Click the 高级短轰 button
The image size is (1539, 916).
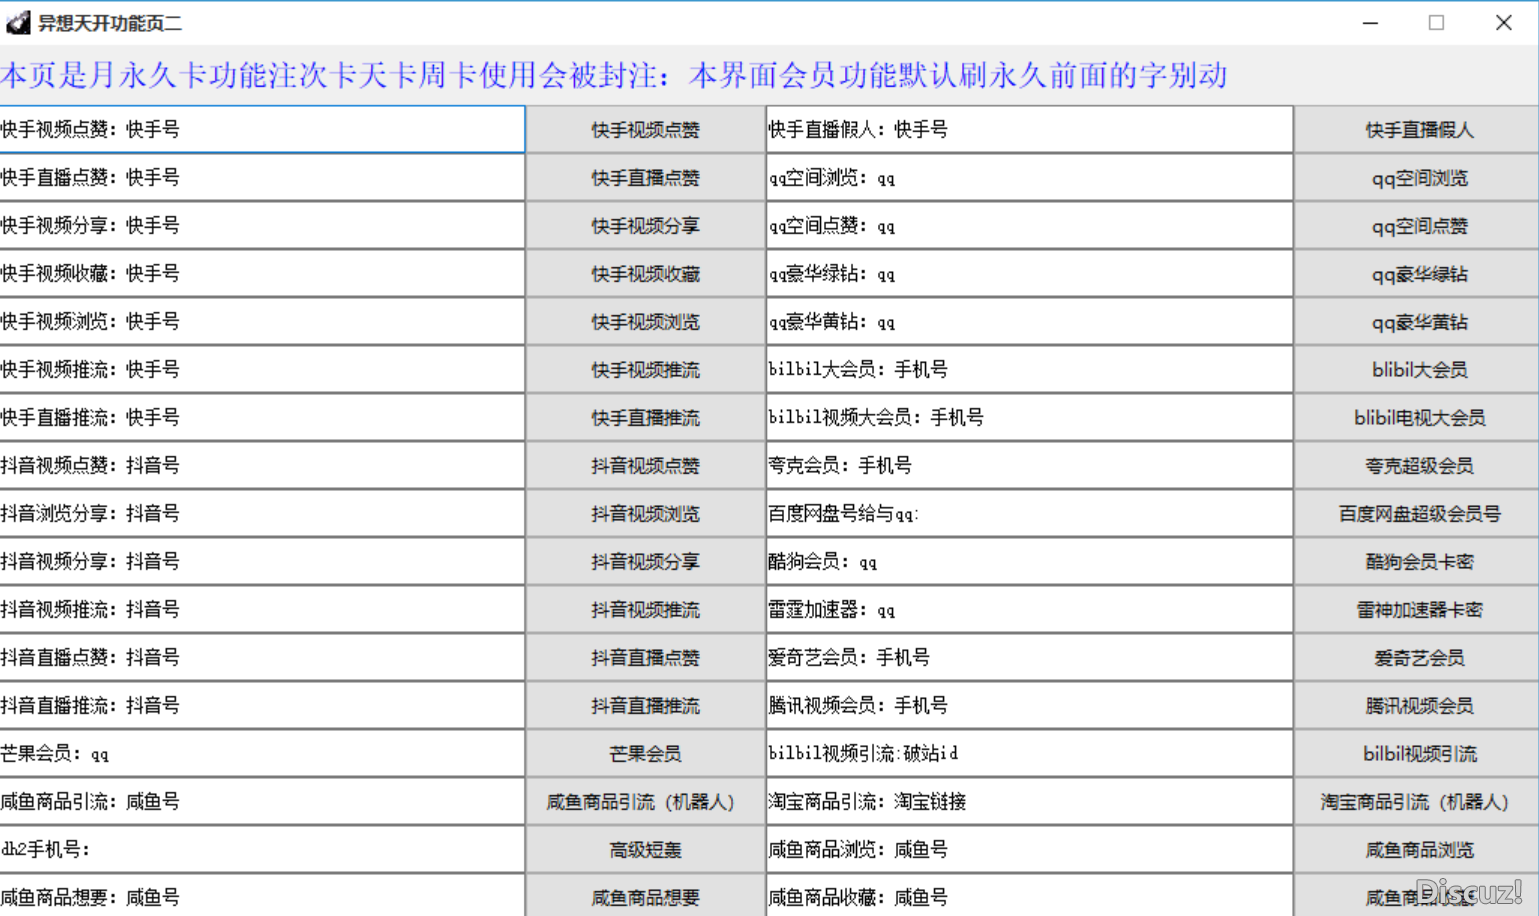(645, 850)
